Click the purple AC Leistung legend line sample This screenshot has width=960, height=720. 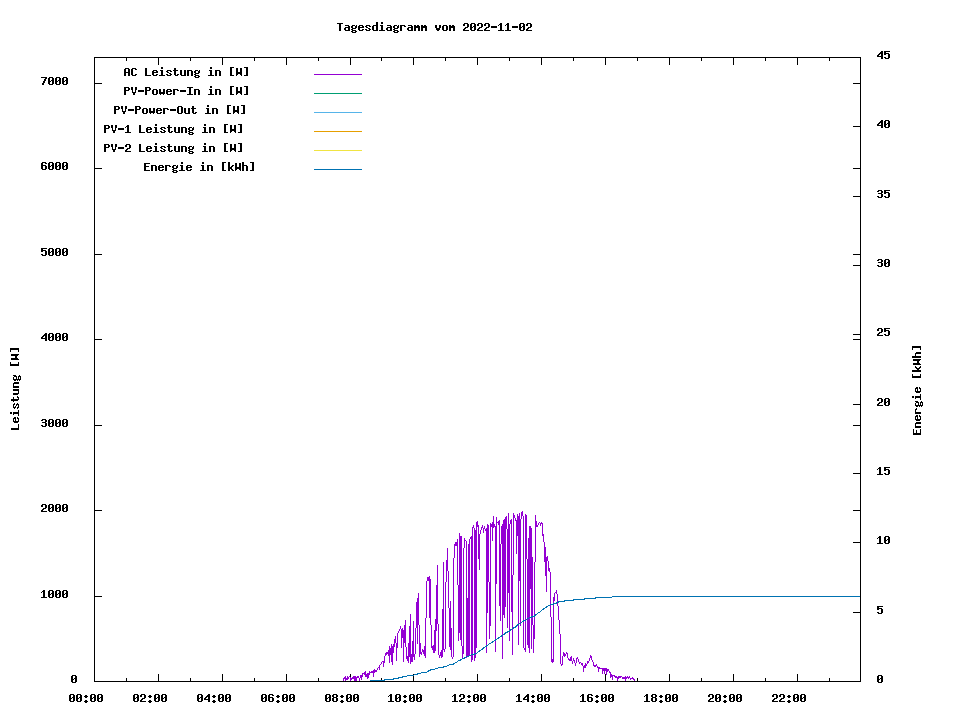pyautogui.click(x=337, y=74)
